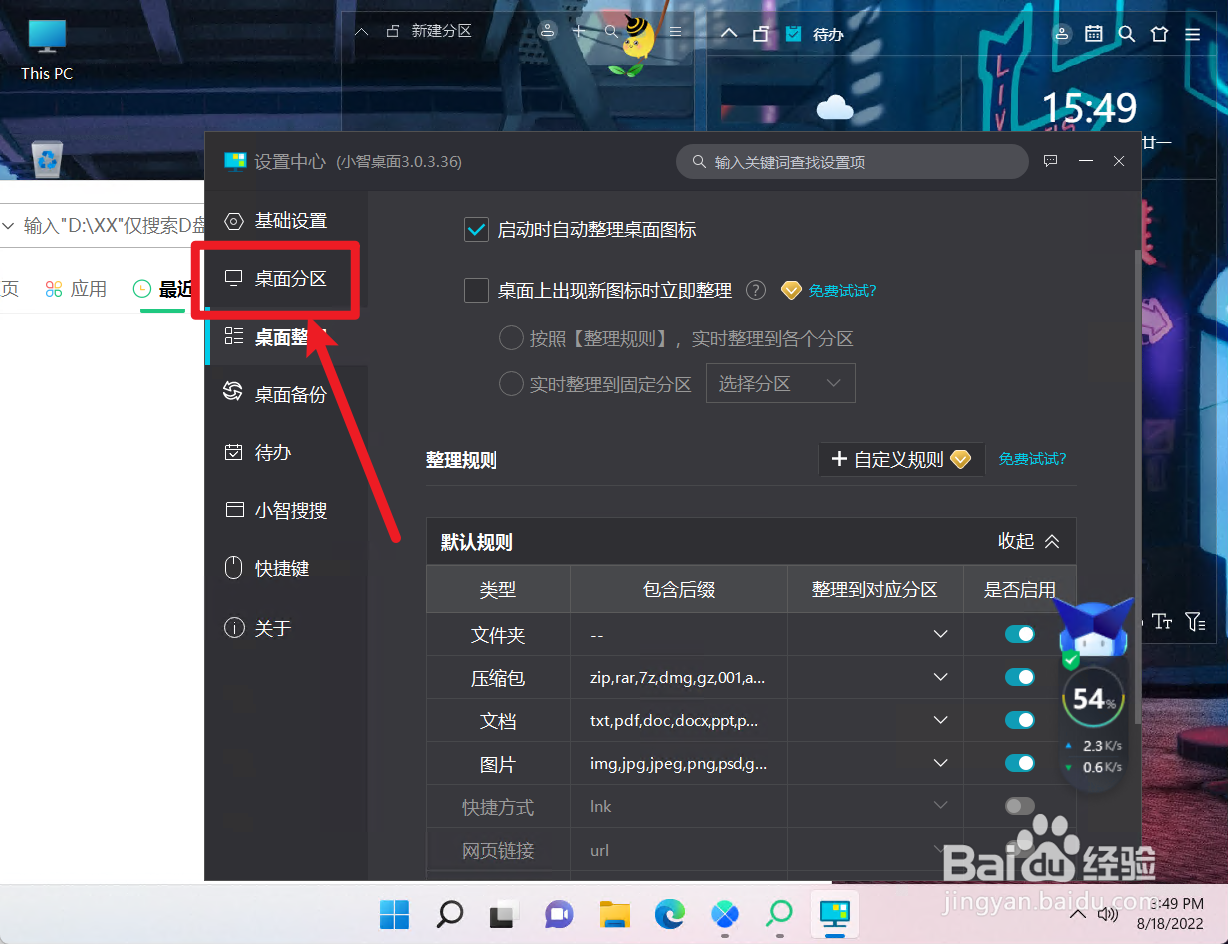Open the volume icon in system tray
1228x944 pixels.
(x=1108, y=914)
